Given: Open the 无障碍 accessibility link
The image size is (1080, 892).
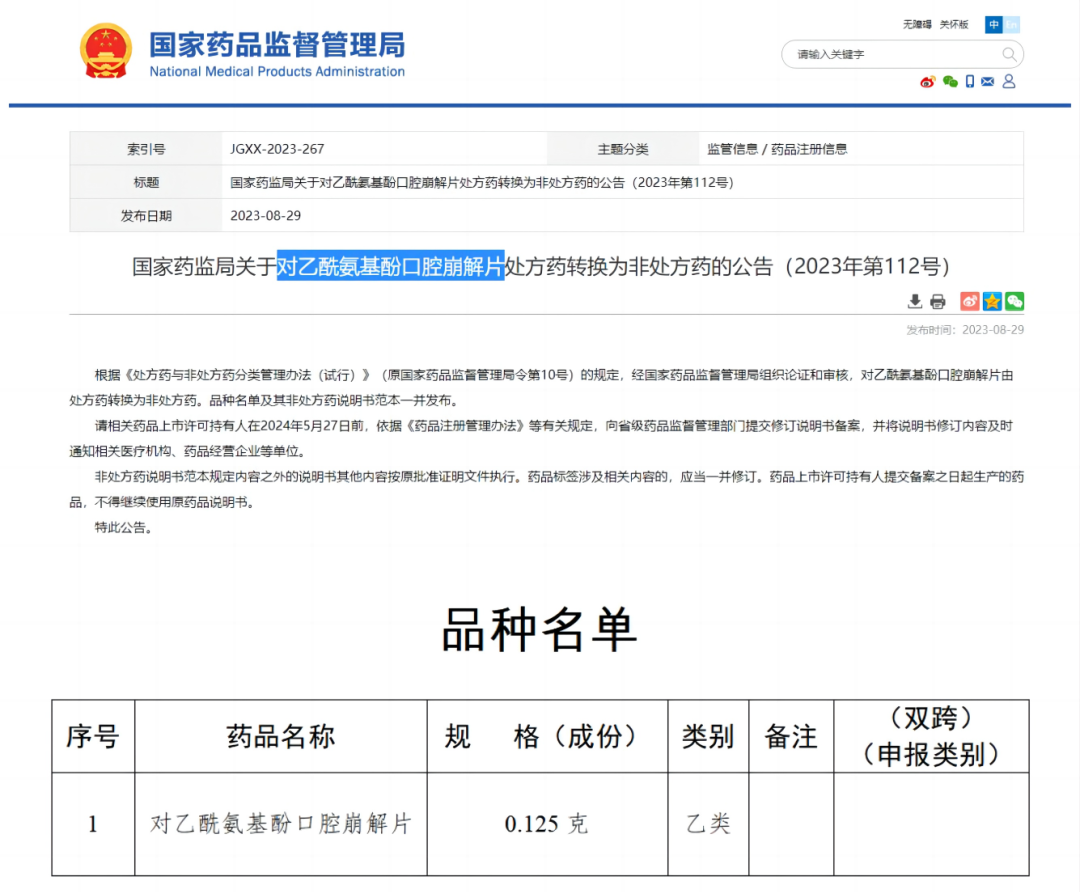Looking at the screenshot, I should pos(917,24).
